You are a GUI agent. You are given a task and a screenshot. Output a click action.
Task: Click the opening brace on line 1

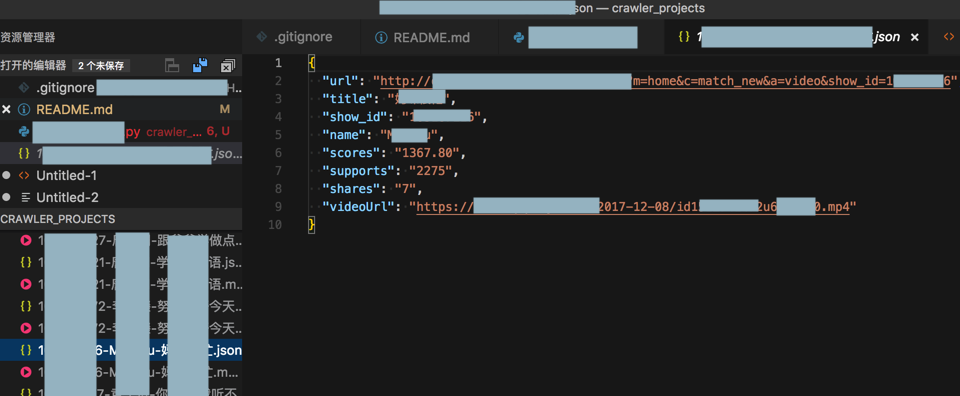[312, 63]
